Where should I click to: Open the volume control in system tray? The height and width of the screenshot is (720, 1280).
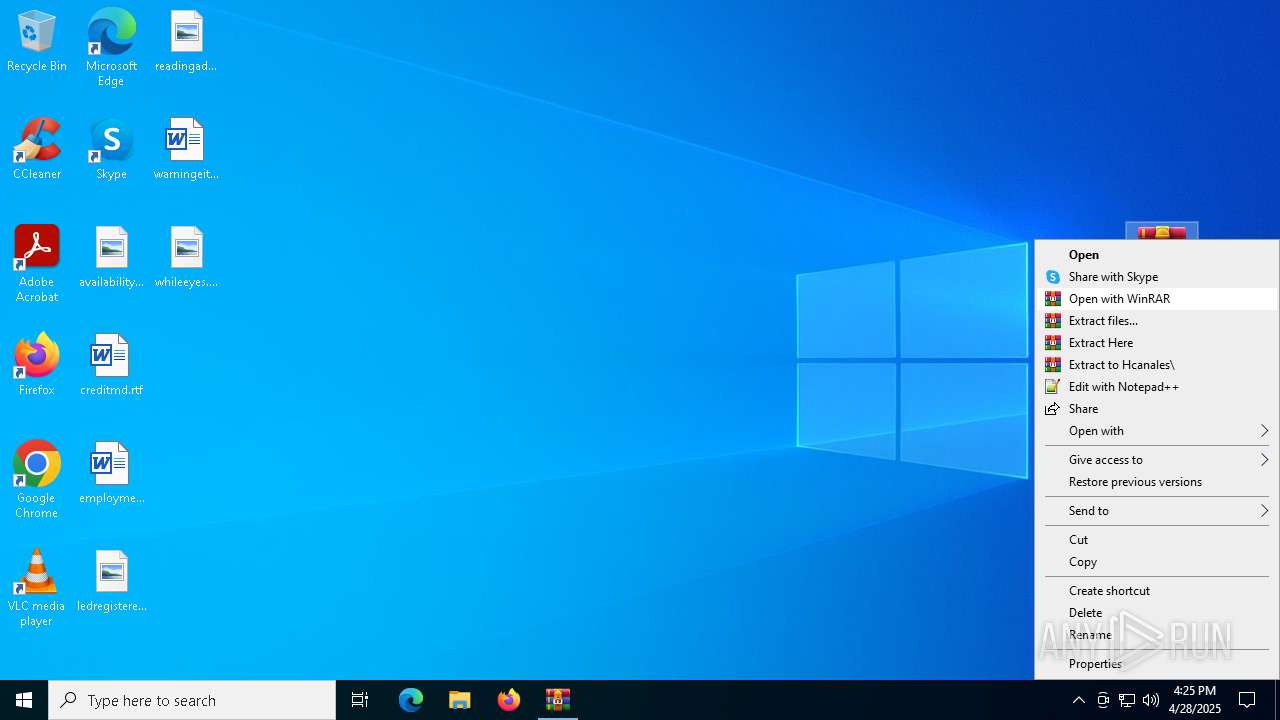1150,700
